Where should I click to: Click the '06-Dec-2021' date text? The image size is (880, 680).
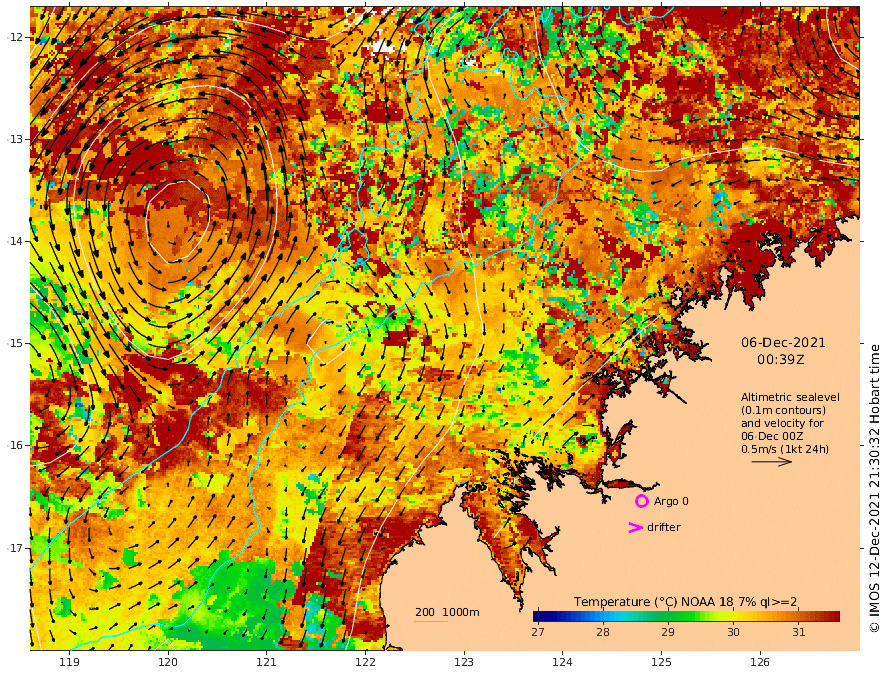[783, 342]
